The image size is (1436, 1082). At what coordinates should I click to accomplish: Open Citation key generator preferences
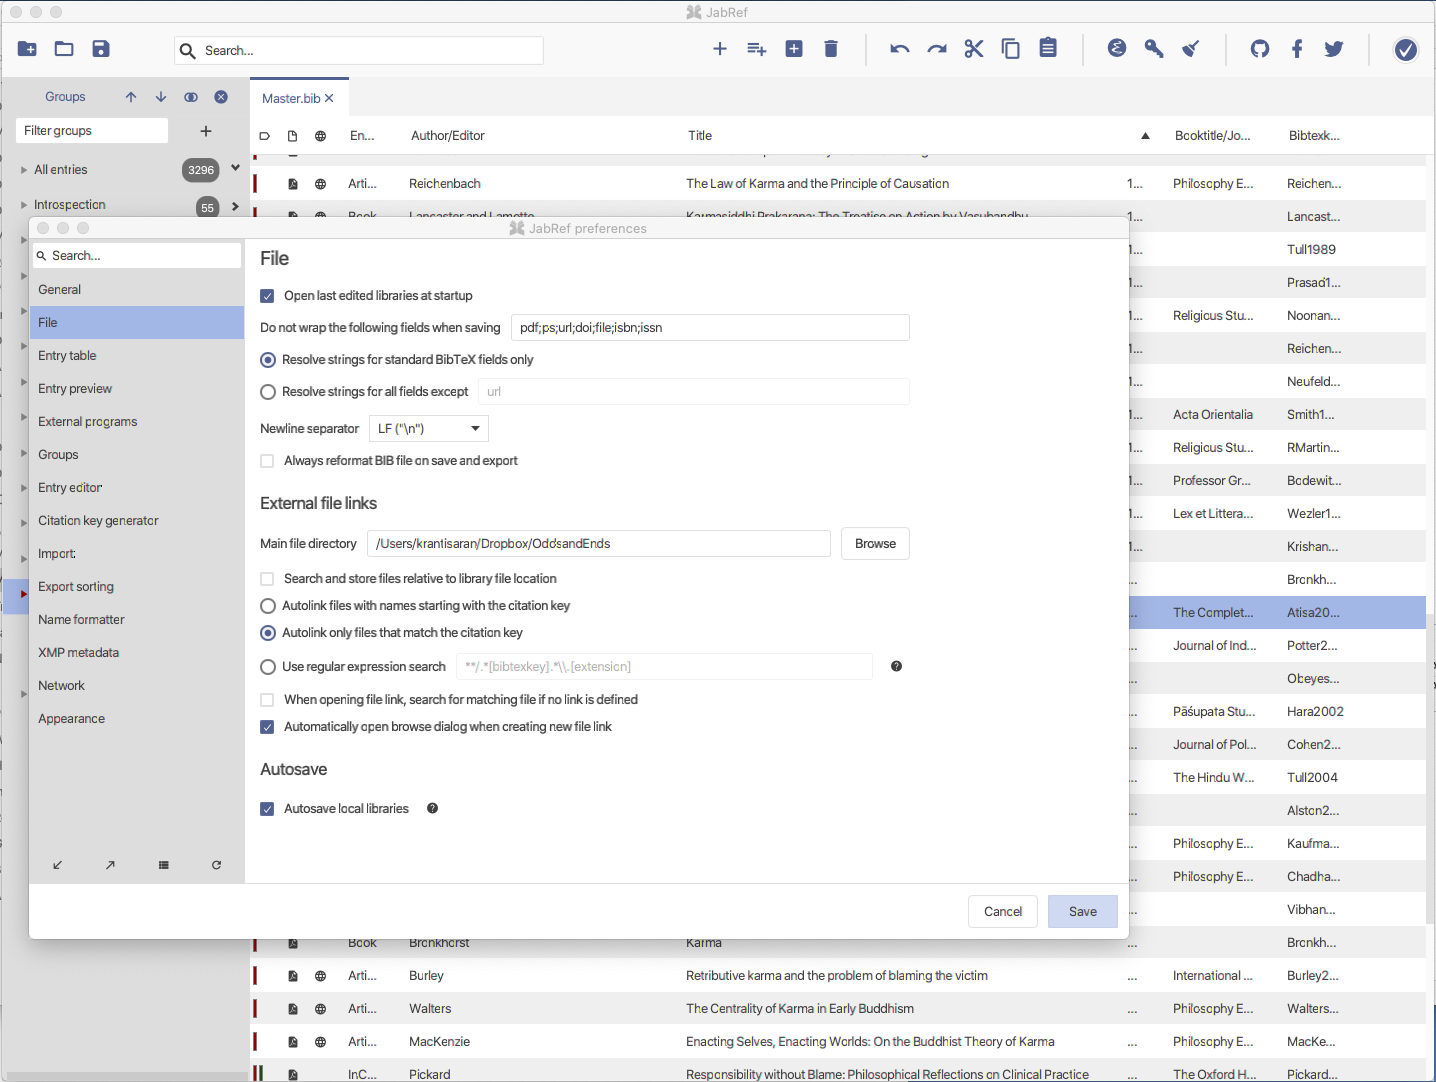tap(137, 521)
